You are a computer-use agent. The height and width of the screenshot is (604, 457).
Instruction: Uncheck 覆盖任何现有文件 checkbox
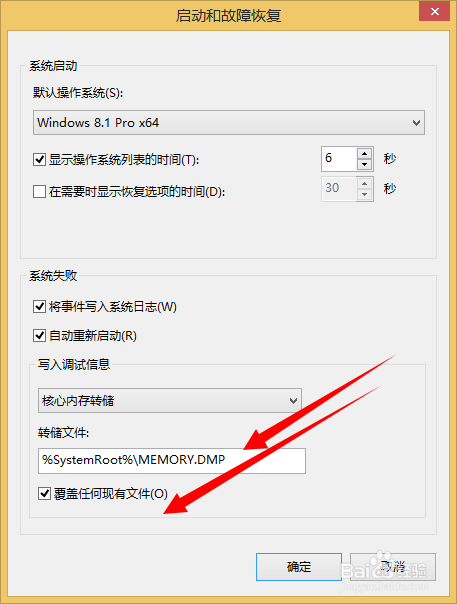tap(44, 493)
